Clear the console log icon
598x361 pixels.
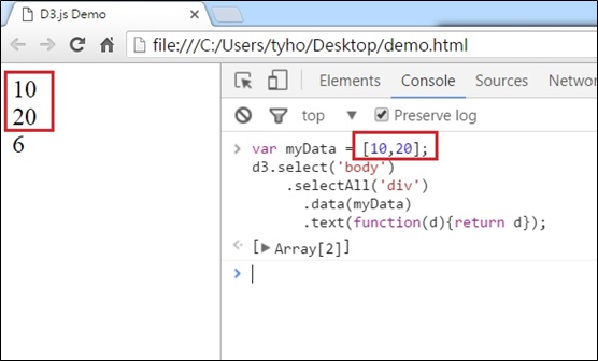click(x=244, y=115)
